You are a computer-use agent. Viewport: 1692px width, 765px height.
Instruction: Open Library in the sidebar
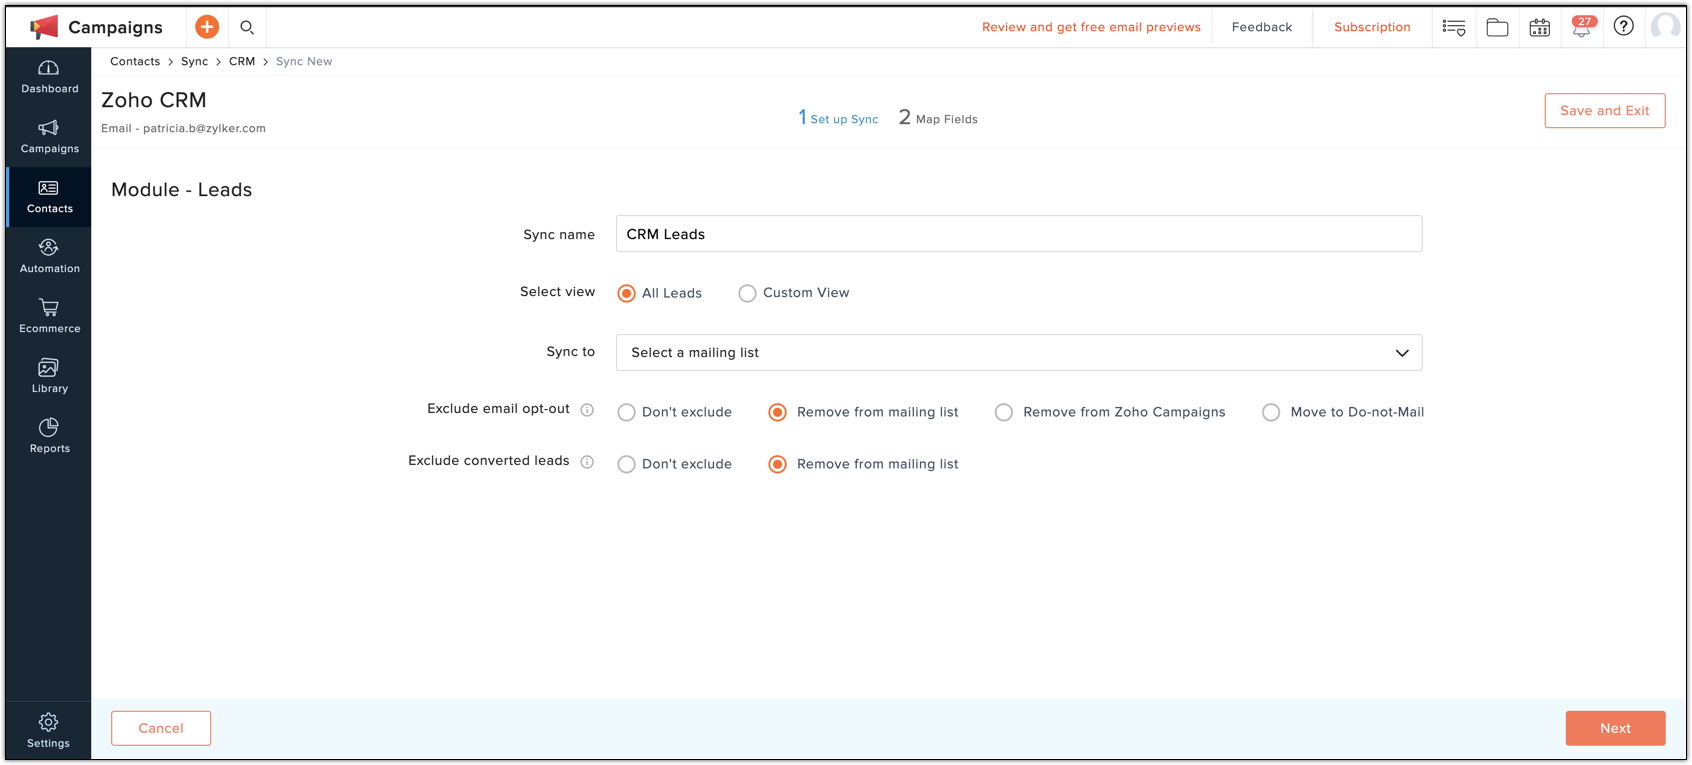[49, 377]
